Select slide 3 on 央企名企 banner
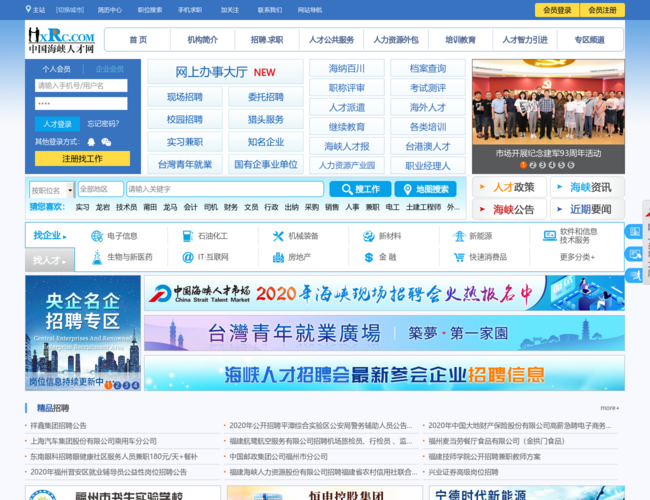650x500 pixels. pos(126,384)
